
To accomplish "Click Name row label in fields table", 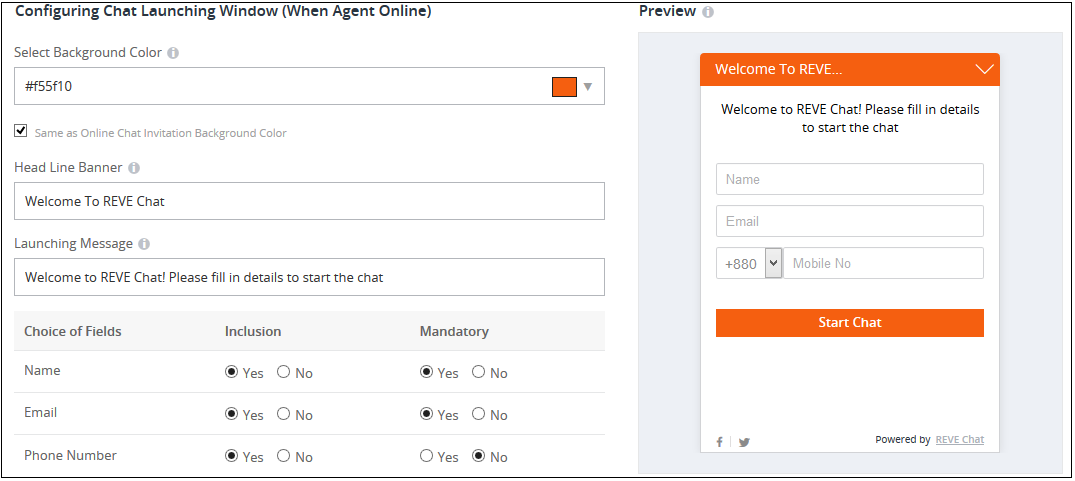I will coord(42,371).
